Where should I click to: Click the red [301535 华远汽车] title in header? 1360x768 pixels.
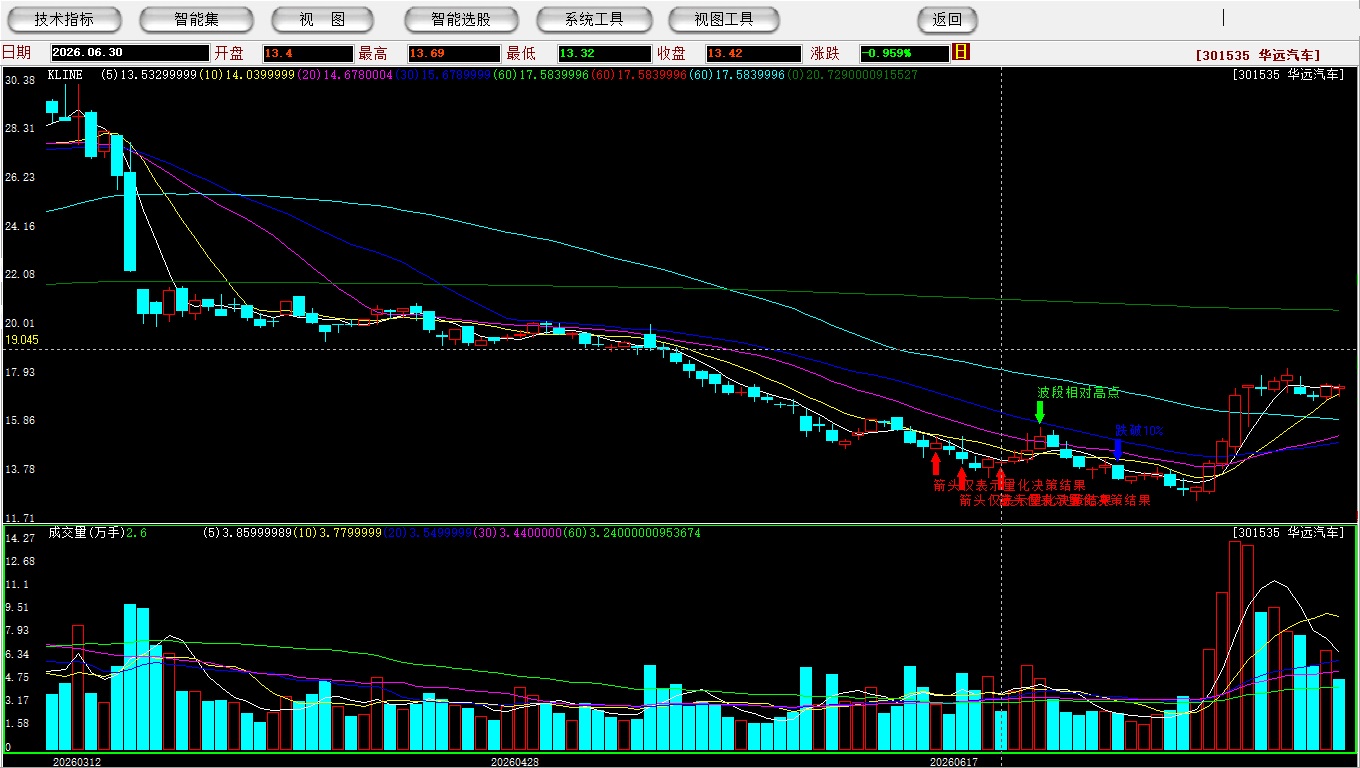click(x=1258, y=56)
